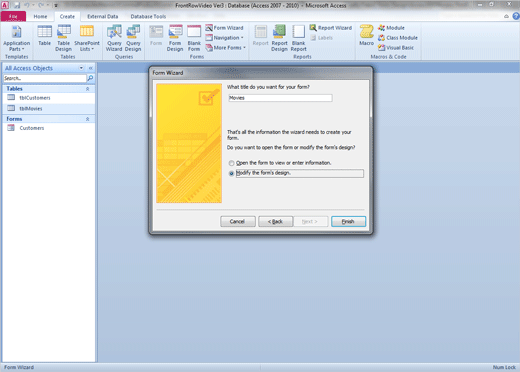Open the All Access Objects dropdown

[81, 68]
